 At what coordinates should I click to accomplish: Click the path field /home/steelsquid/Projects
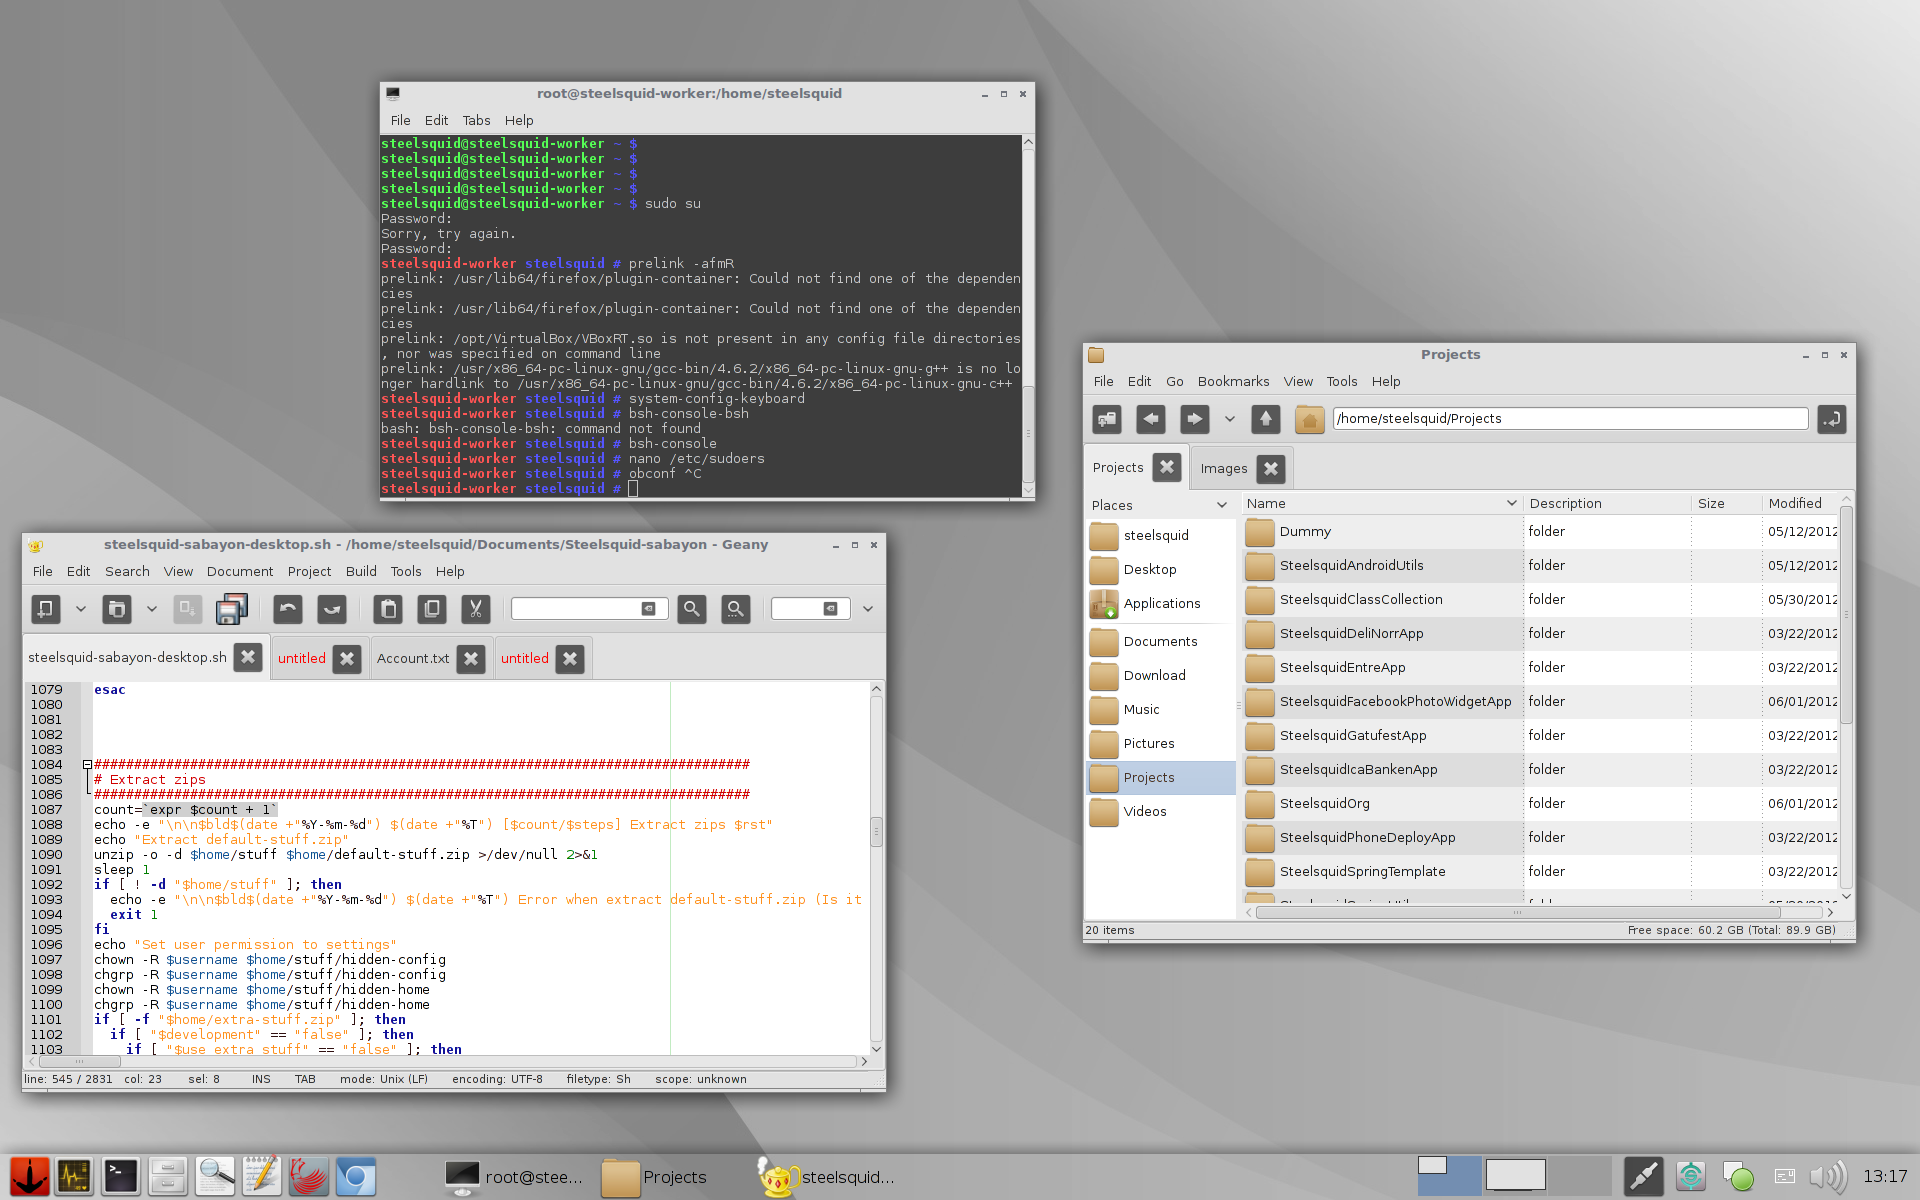coord(1570,418)
